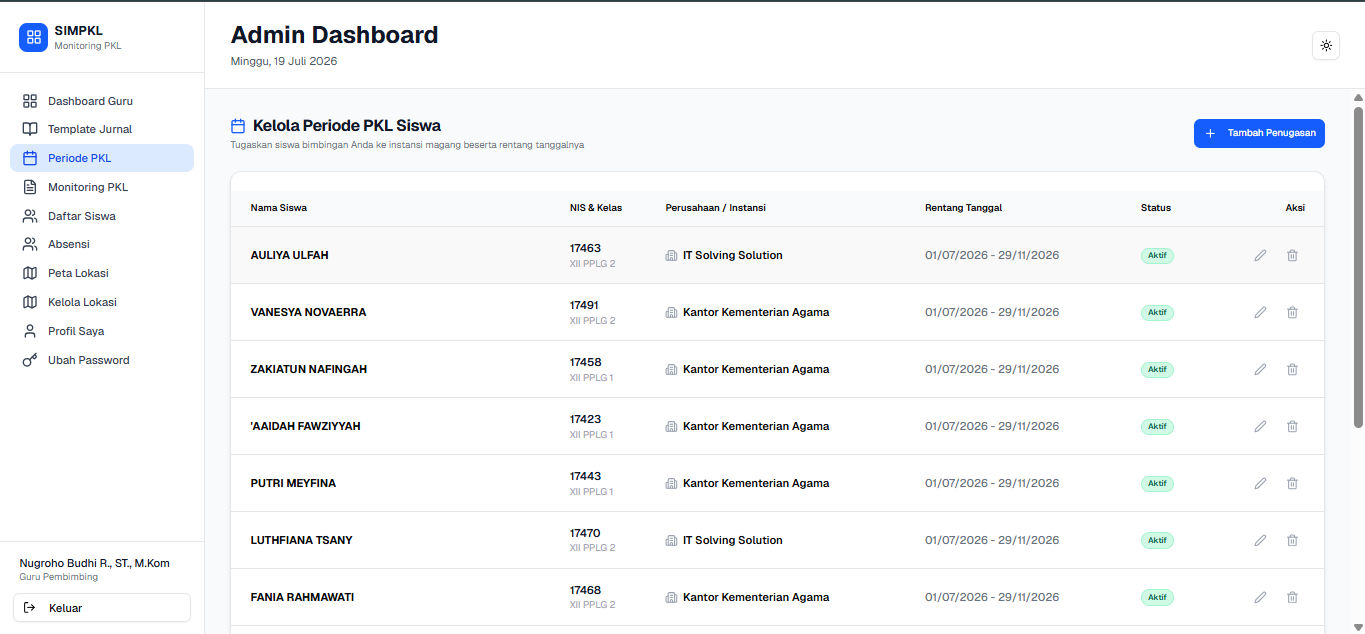Click date Minggu, 19 Juli 2026
This screenshot has height=634, width=1365.
coord(284,61)
